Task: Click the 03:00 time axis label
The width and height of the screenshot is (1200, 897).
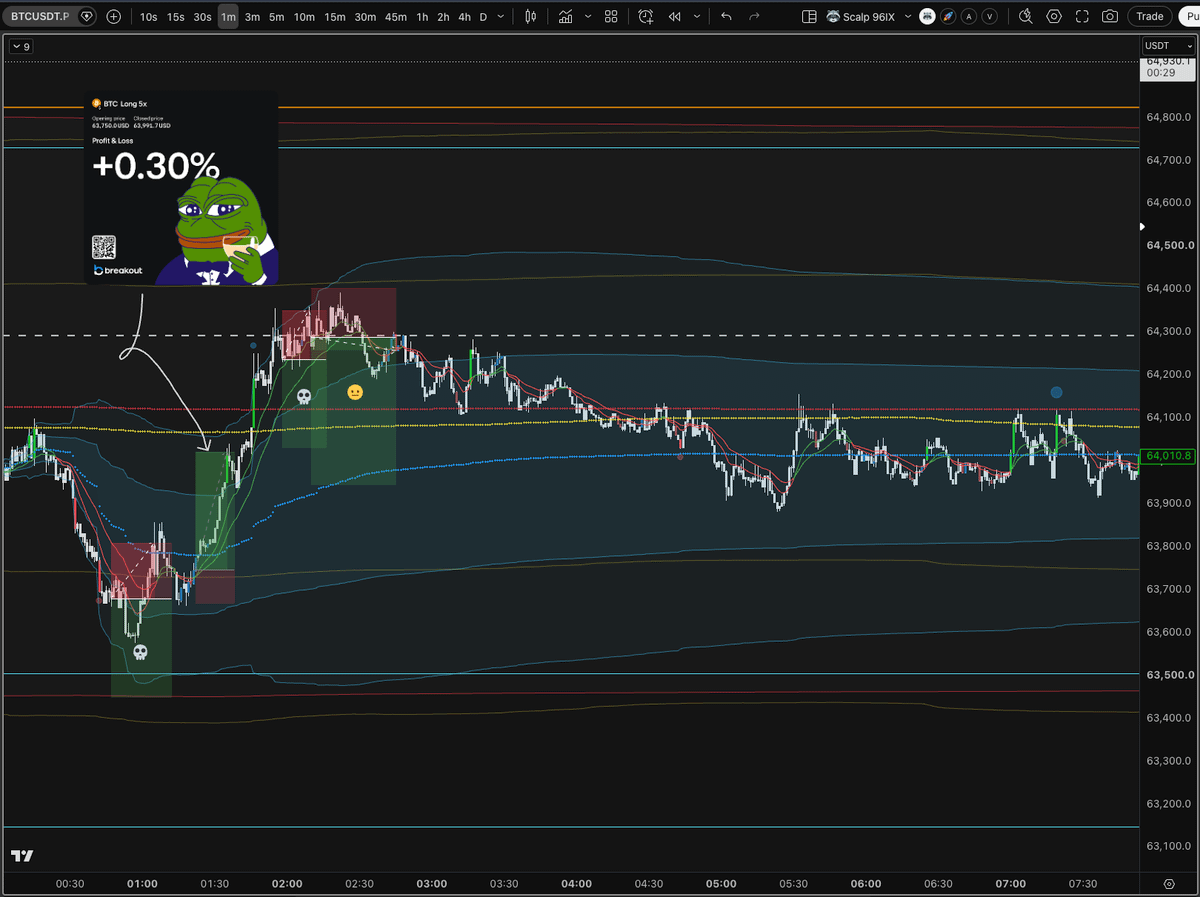Action: pyautogui.click(x=432, y=884)
